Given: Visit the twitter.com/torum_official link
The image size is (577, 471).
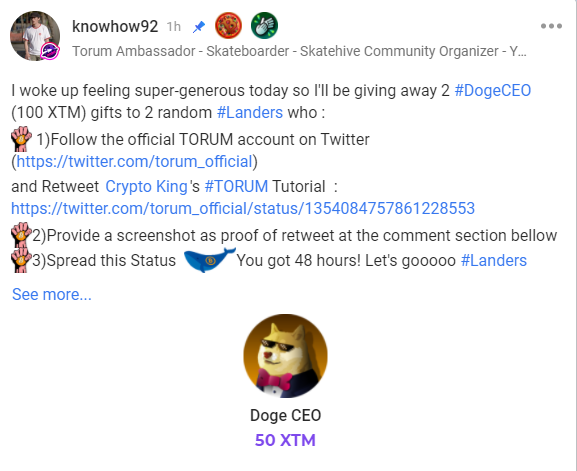Looking at the screenshot, I should pyautogui.click(x=134, y=162).
